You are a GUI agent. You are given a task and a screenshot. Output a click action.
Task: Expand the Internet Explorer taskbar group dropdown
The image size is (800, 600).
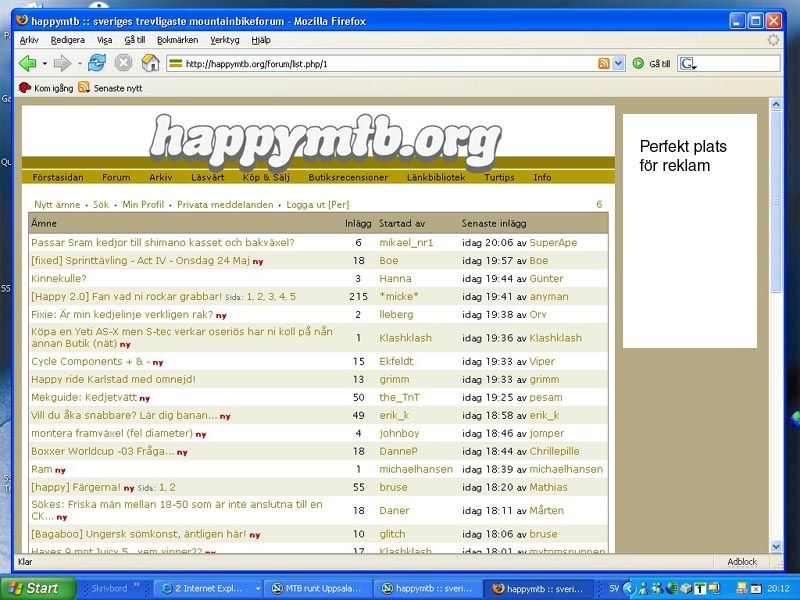258,589
